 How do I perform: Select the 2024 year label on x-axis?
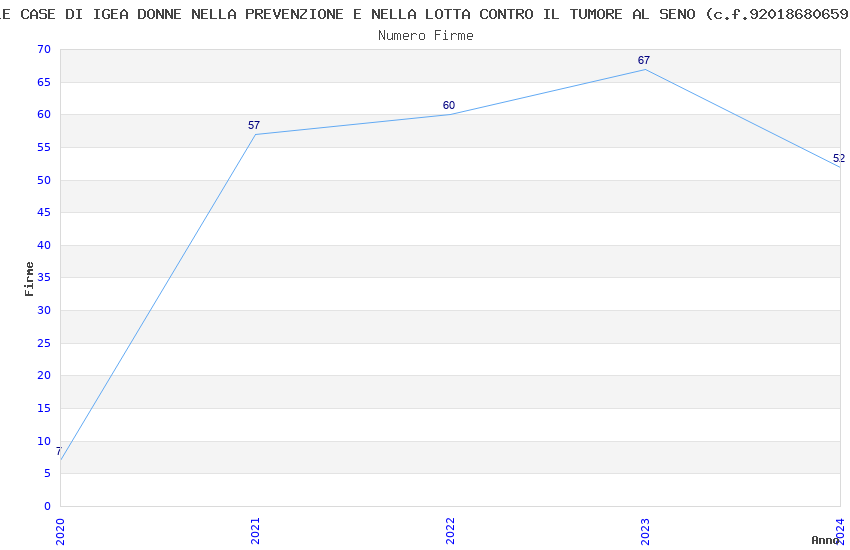pos(840,529)
